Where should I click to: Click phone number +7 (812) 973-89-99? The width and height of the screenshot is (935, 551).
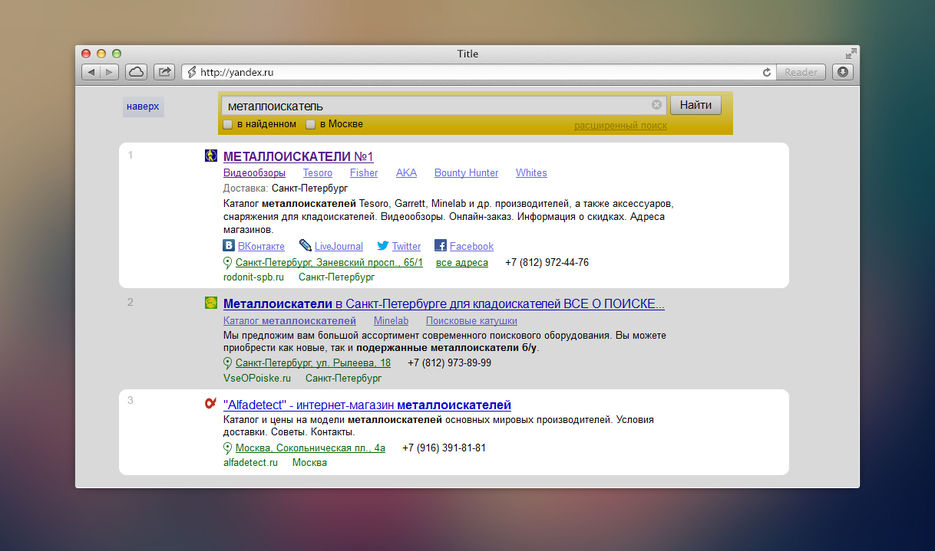[x=450, y=363]
